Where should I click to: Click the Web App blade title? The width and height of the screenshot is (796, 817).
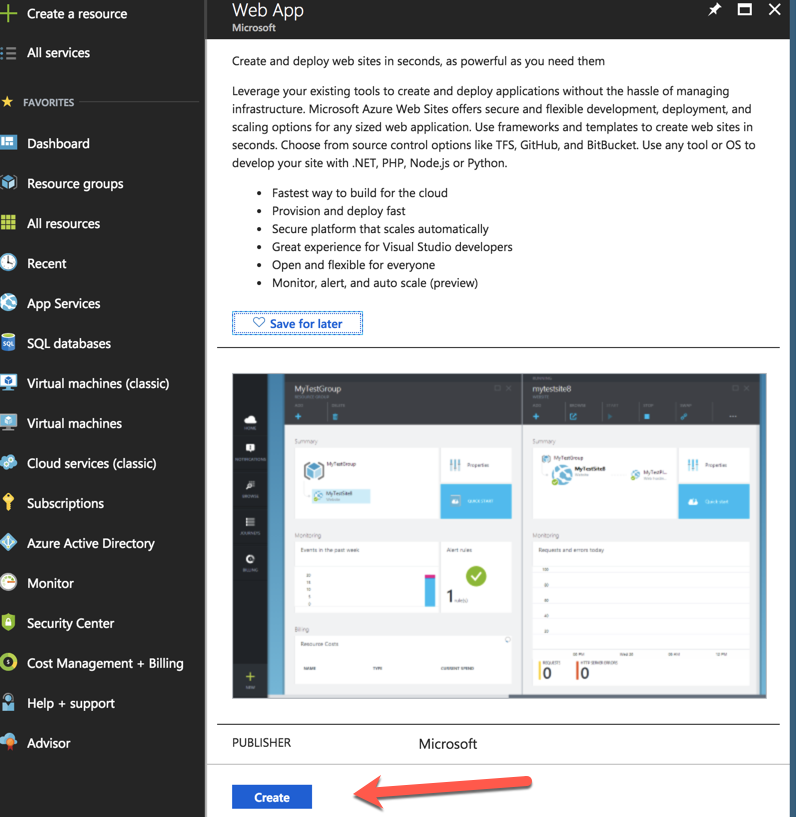click(268, 10)
